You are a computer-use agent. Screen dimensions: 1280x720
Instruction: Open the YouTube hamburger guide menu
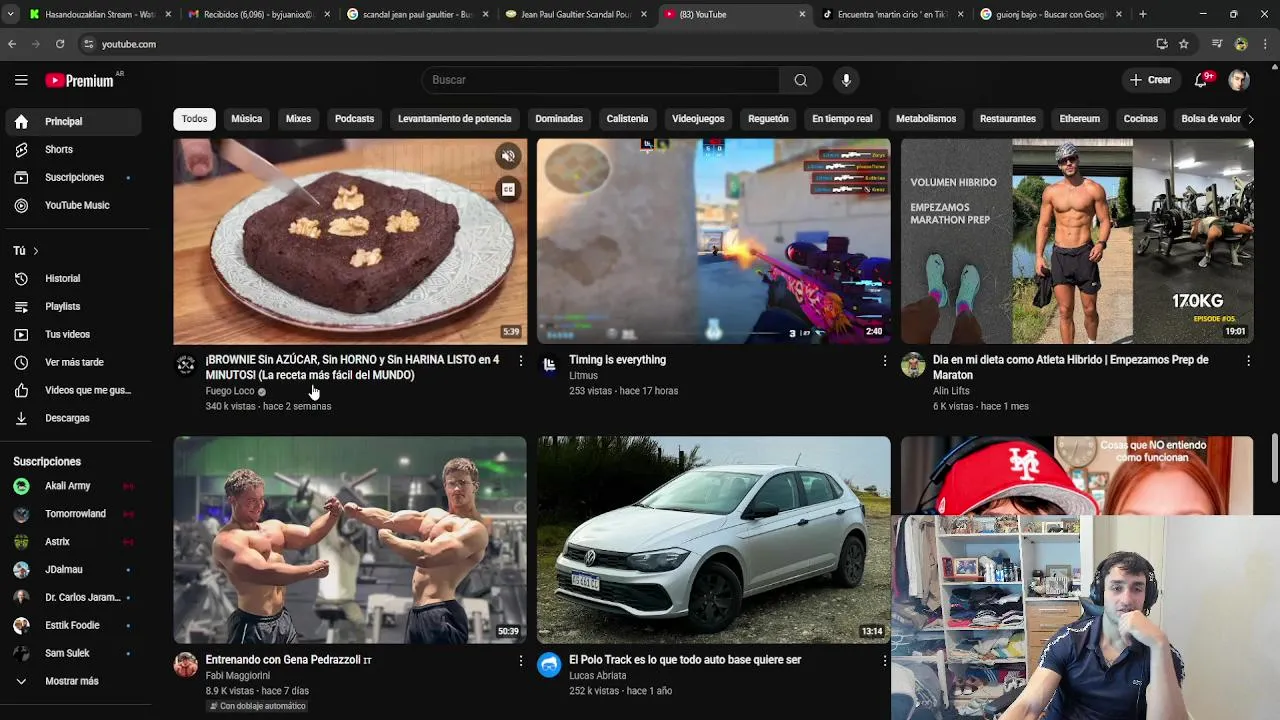pos(21,80)
